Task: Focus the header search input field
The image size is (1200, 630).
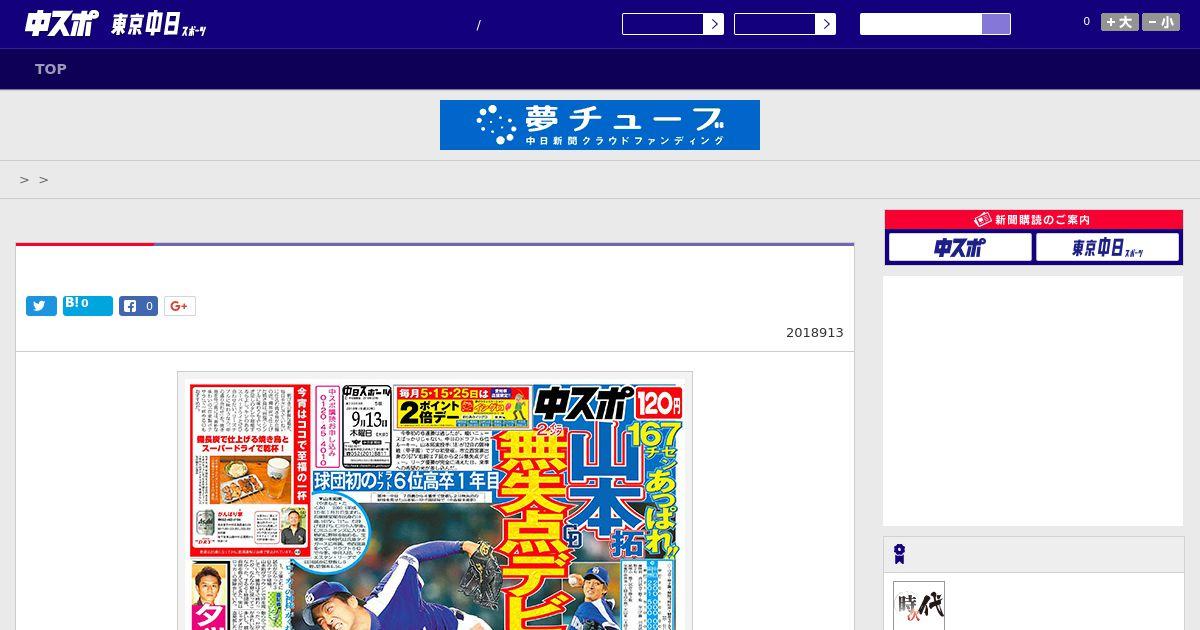Action: 921,24
